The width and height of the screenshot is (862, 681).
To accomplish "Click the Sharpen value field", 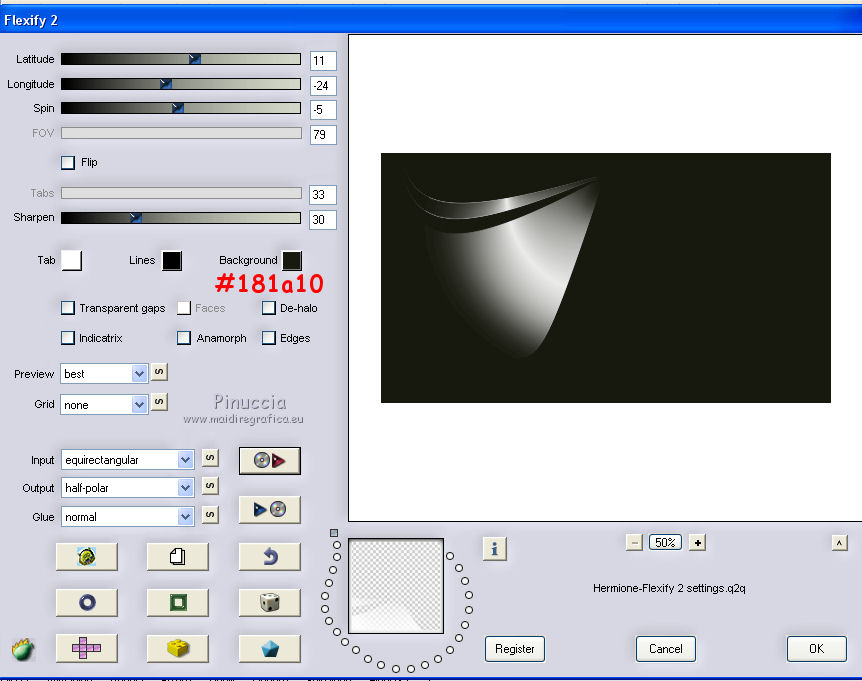I will click(323, 219).
